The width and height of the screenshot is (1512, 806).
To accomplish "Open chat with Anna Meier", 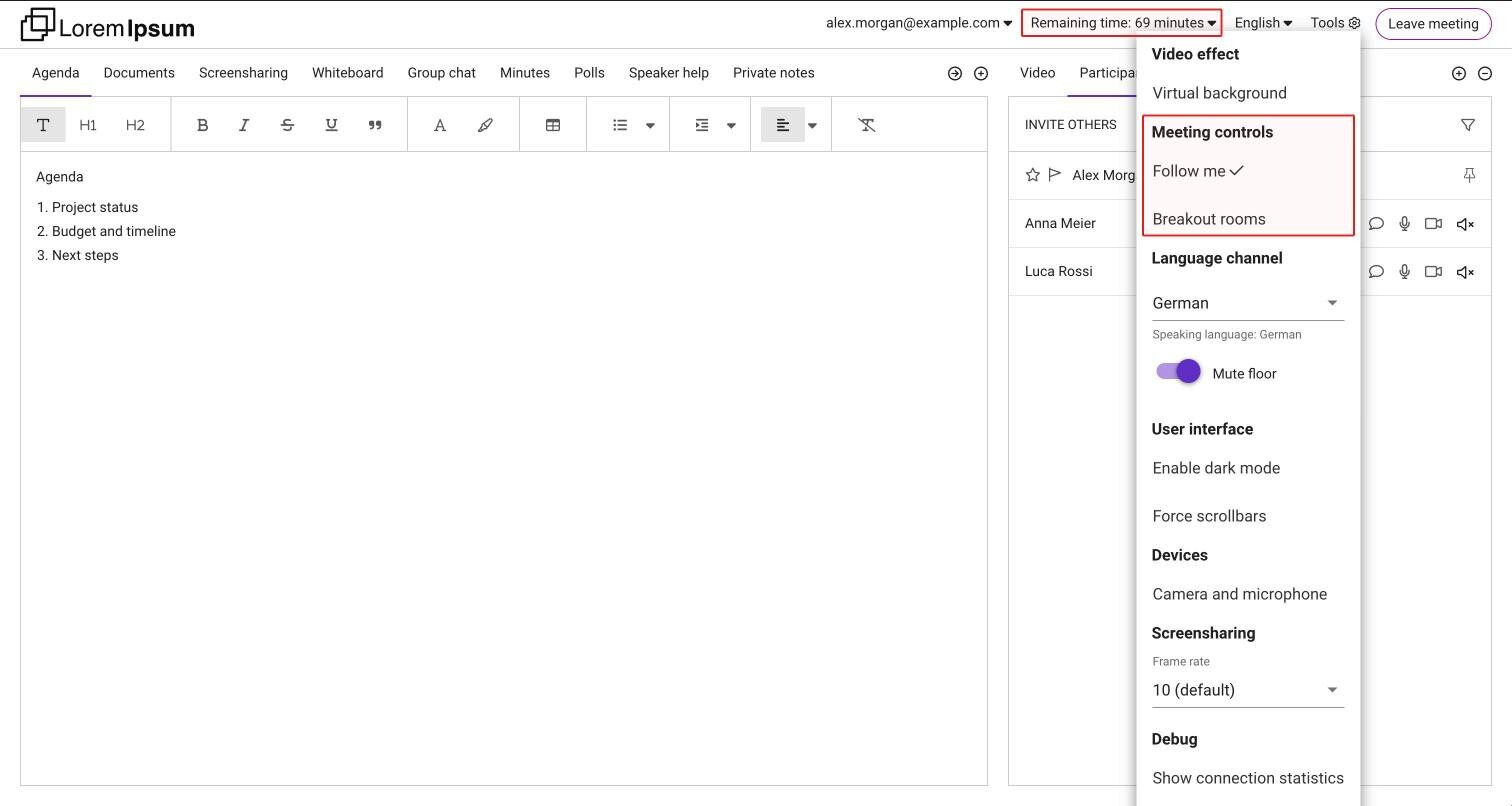I will tap(1376, 224).
